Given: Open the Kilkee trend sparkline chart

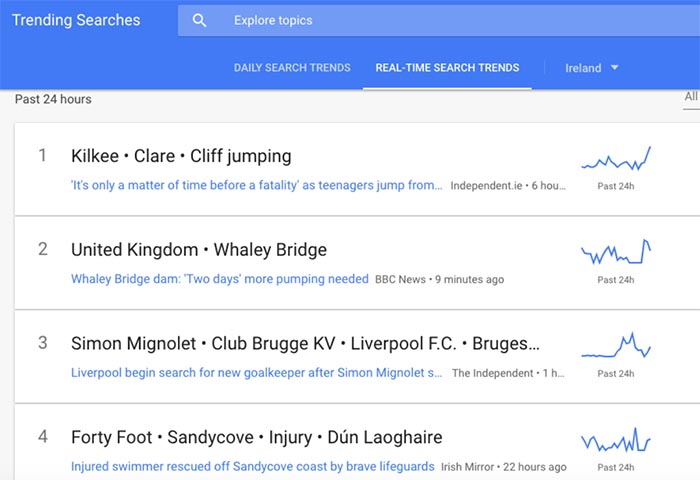Looking at the screenshot, I should coord(616,159).
